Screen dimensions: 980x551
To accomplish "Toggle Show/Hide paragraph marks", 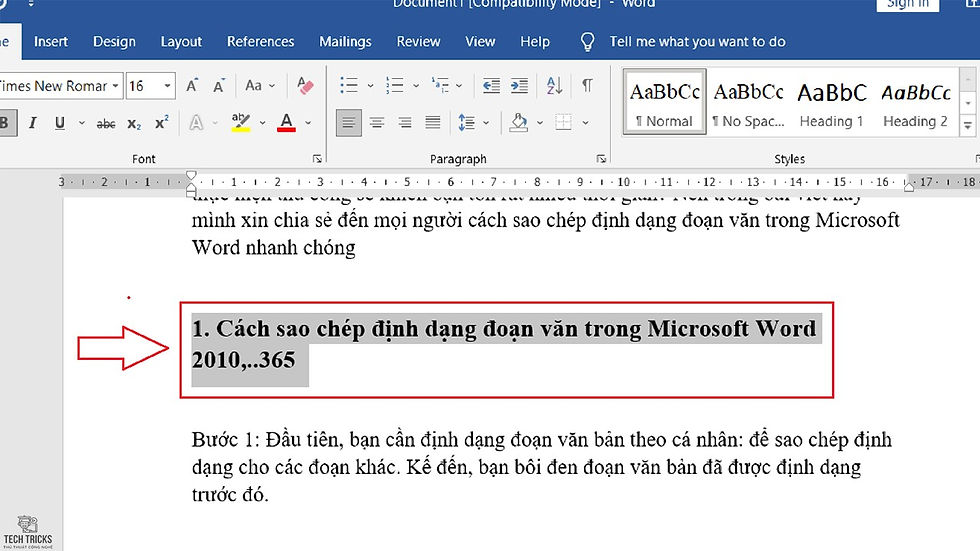I will 587,86.
